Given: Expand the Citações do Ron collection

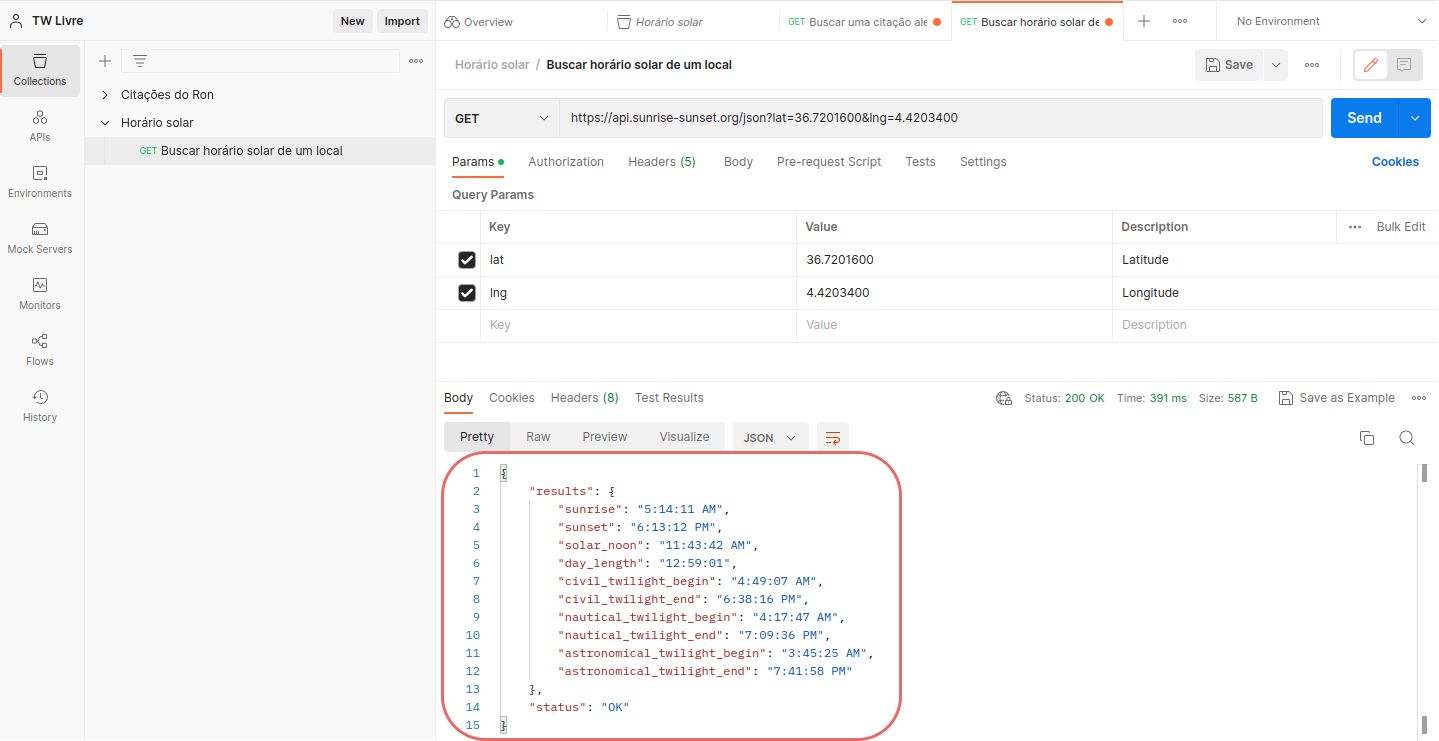Looking at the screenshot, I should coord(105,95).
